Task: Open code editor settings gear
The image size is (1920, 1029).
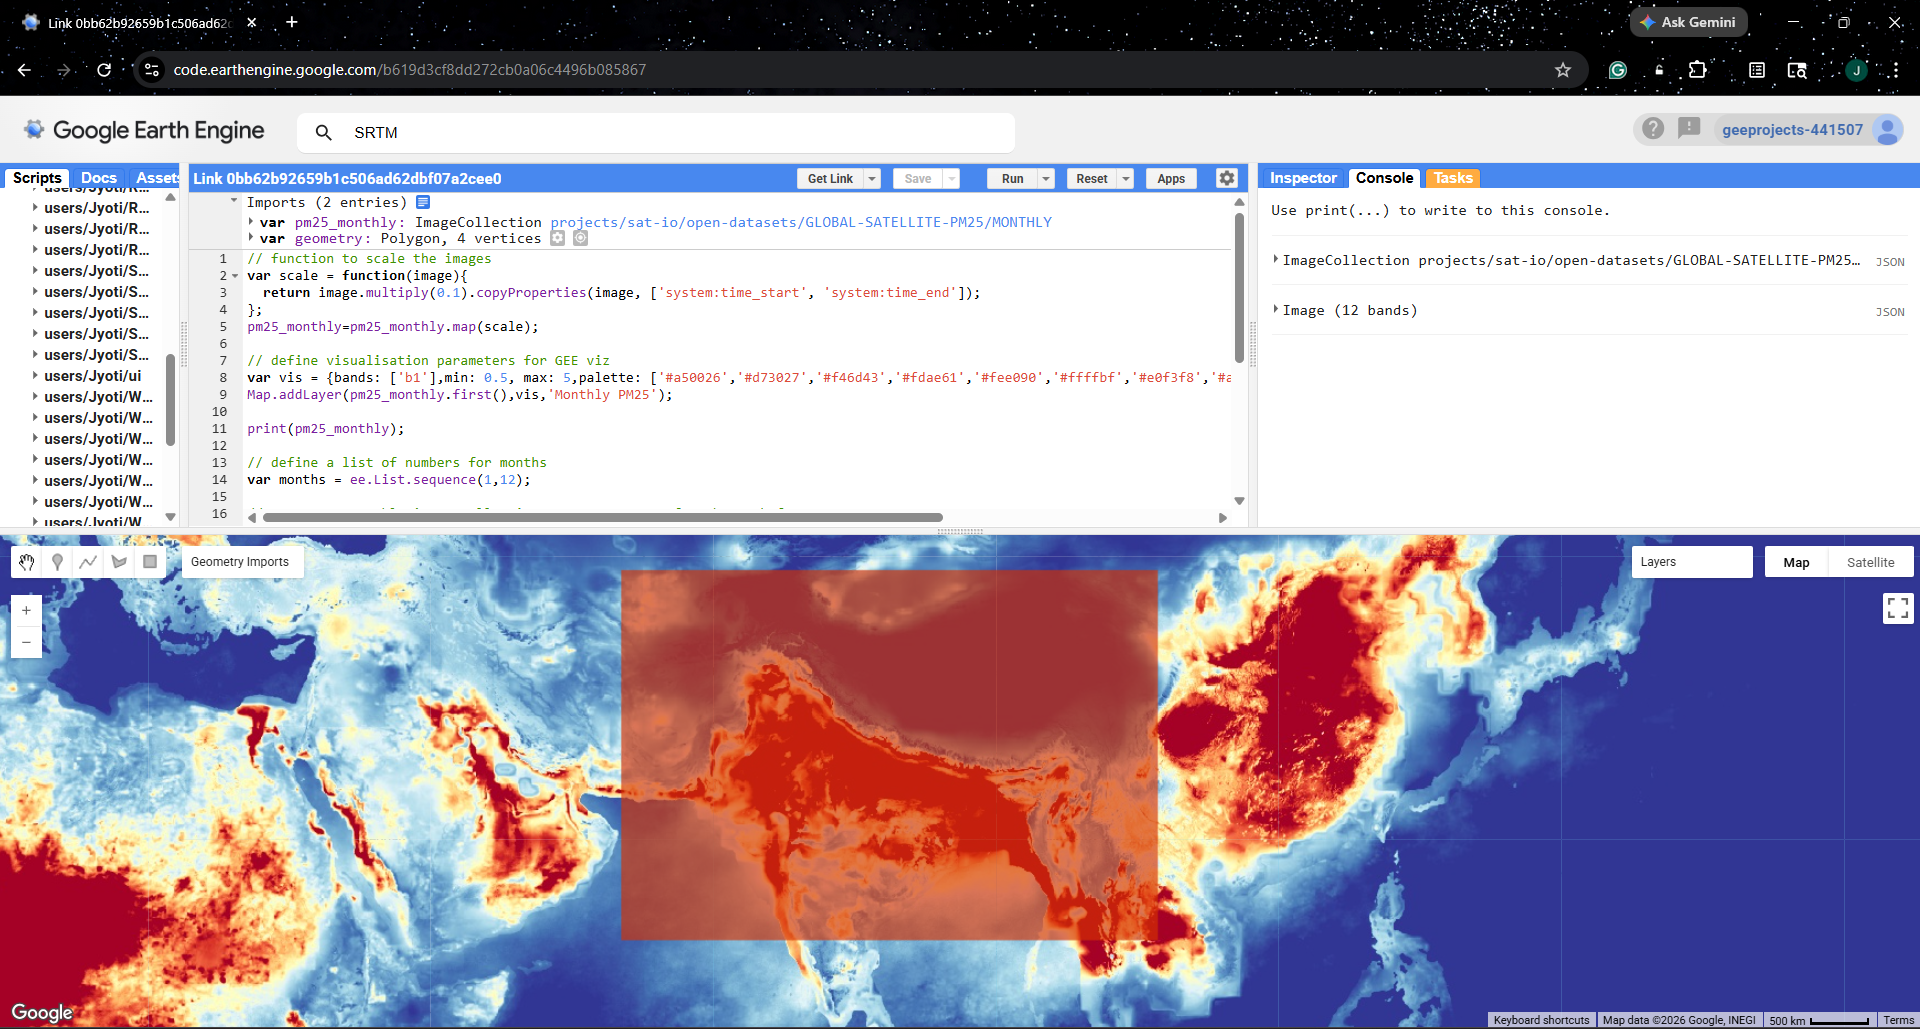Action: [1227, 178]
